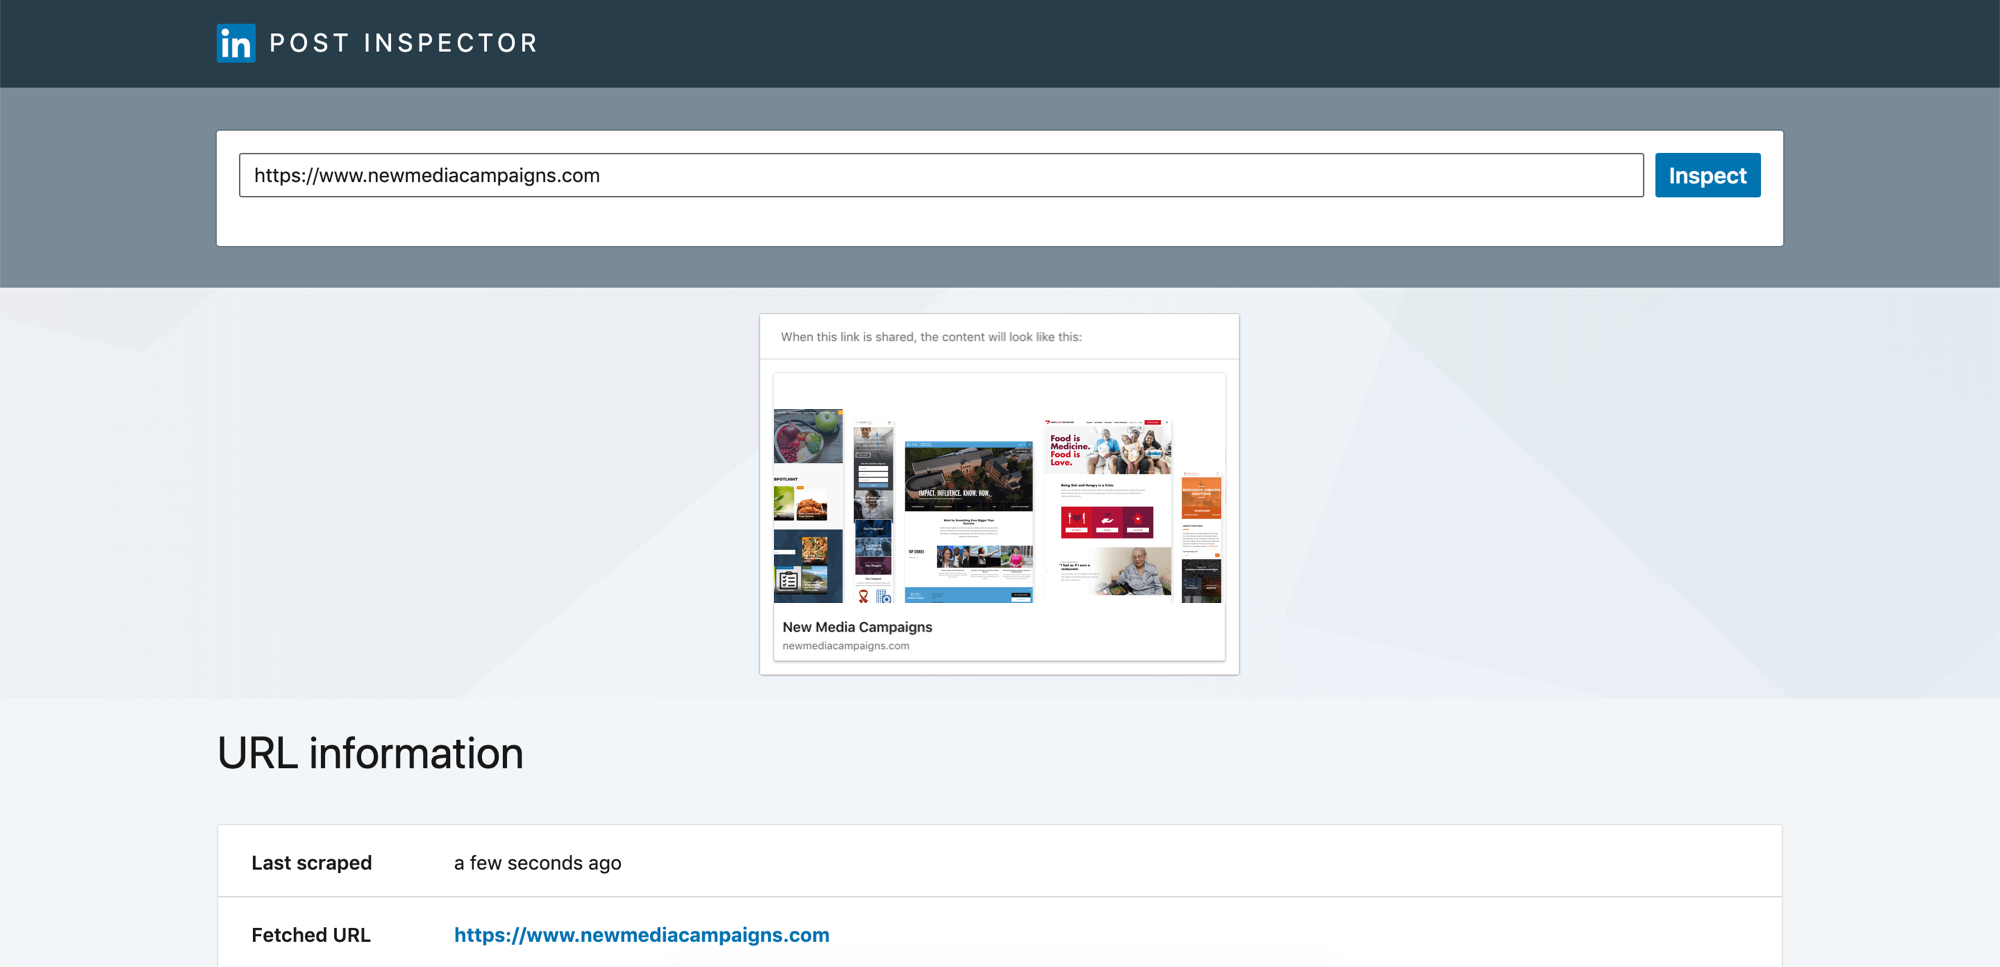Select the 'a few seconds ago' text
This screenshot has width=2000, height=967.
[x=538, y=863]
